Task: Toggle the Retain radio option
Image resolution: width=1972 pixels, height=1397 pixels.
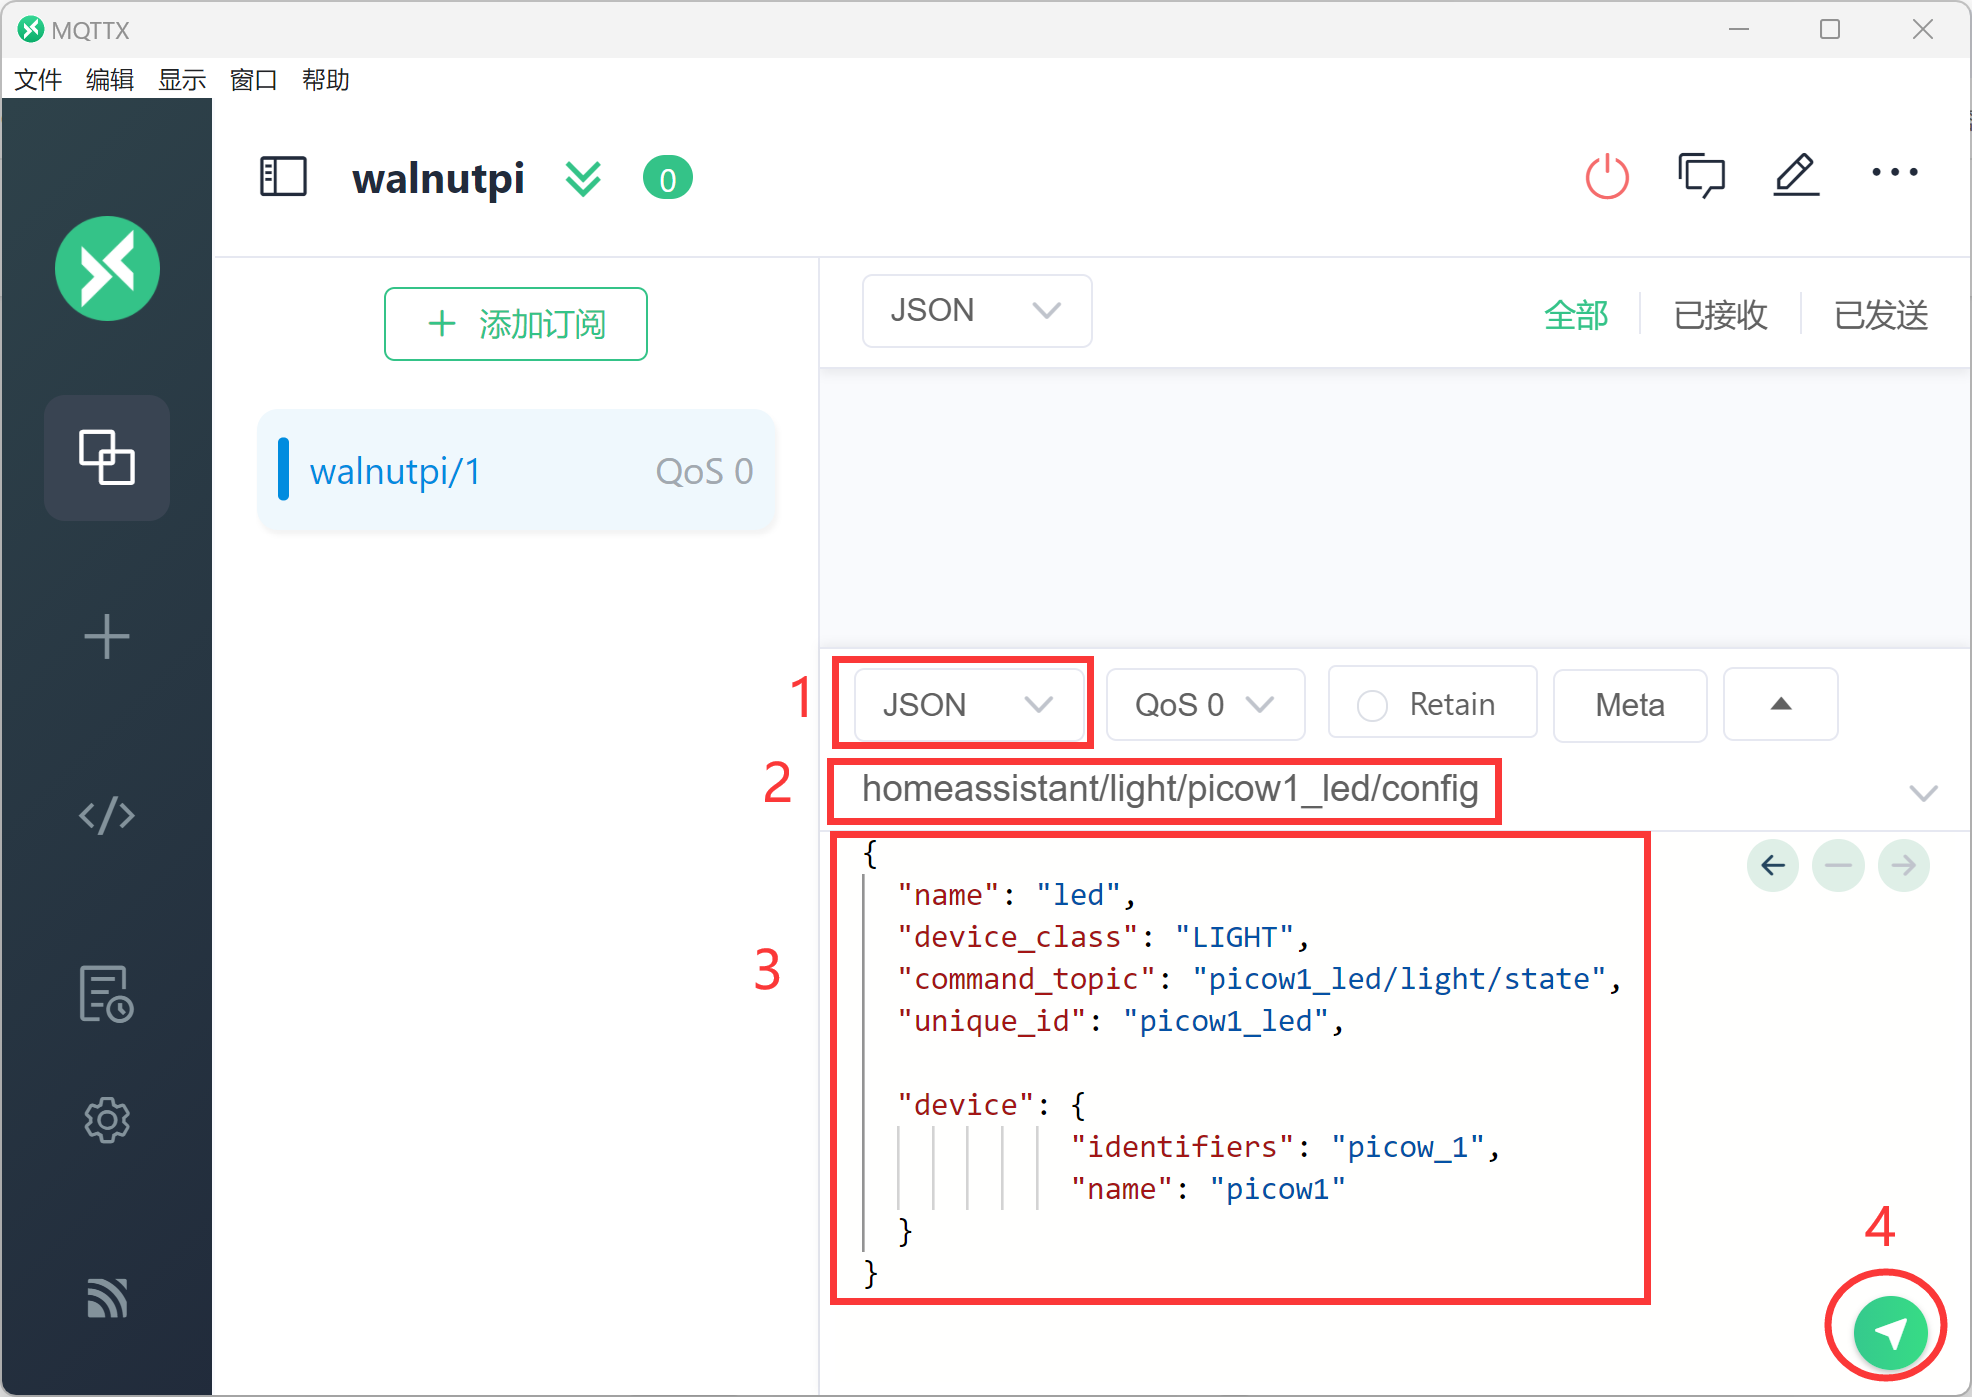Action: (x=1432, y=704)
